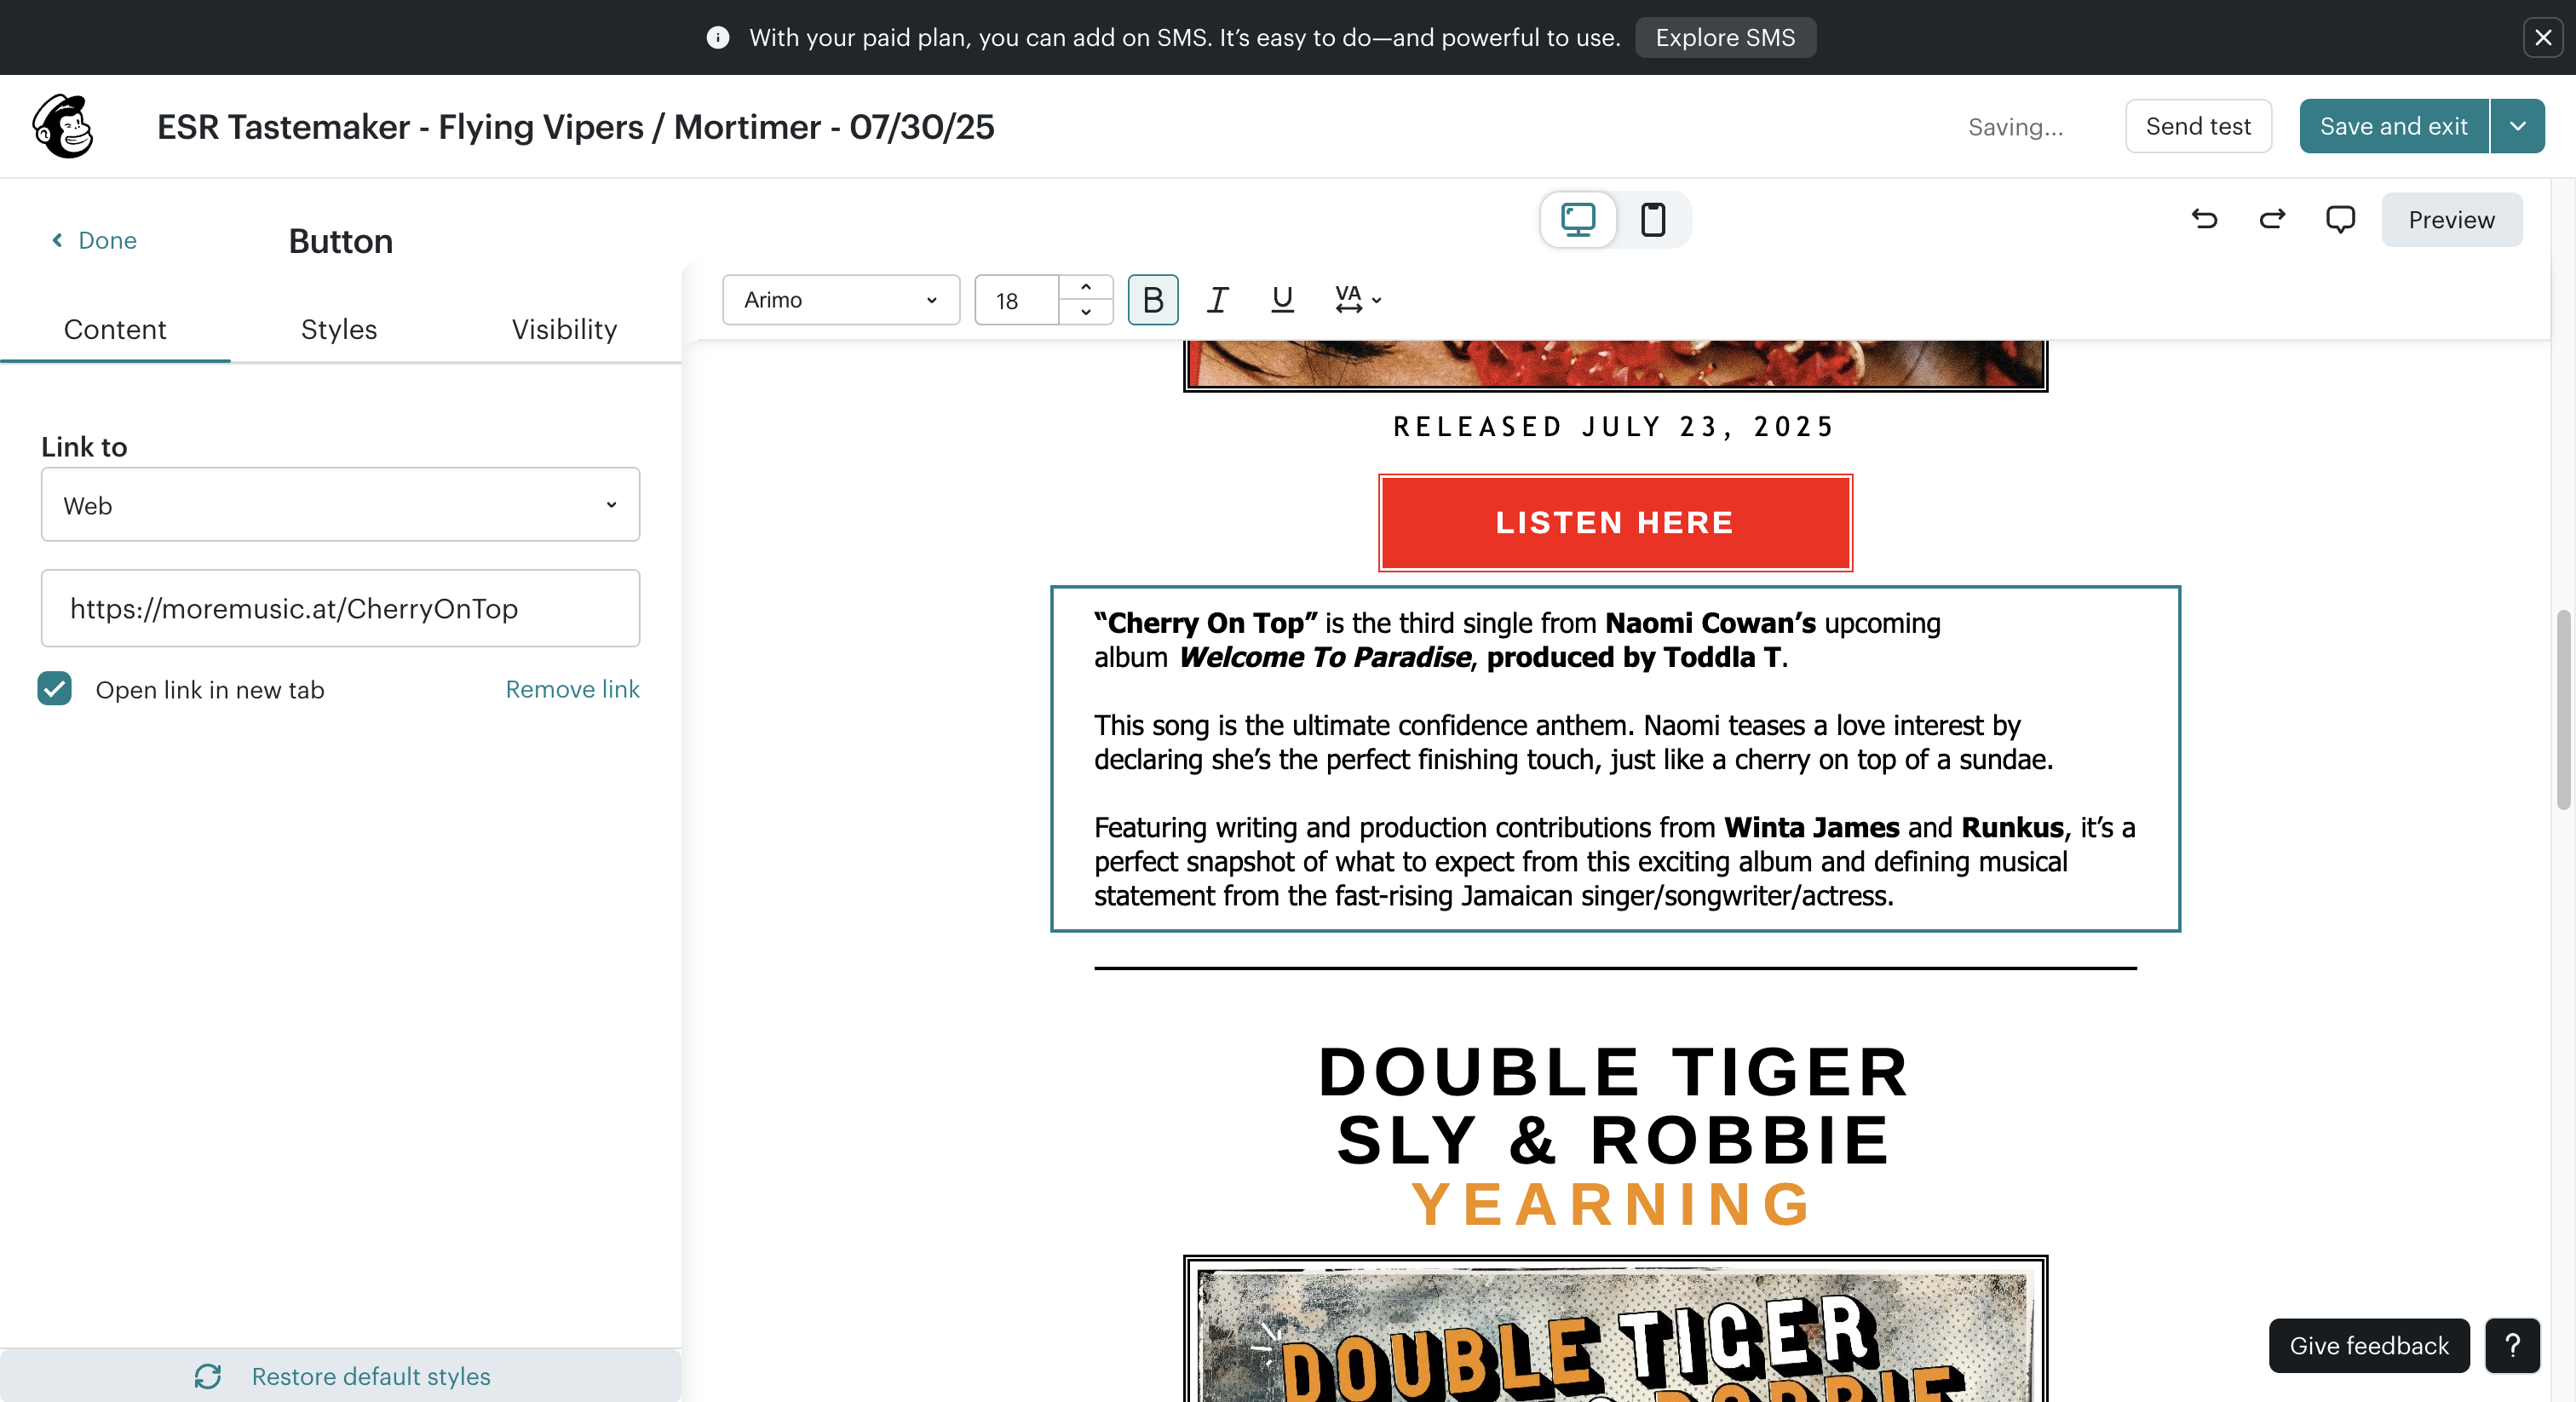Click the undo arrow icon
The image size is (2576, 1402).
coord(2204,219)
